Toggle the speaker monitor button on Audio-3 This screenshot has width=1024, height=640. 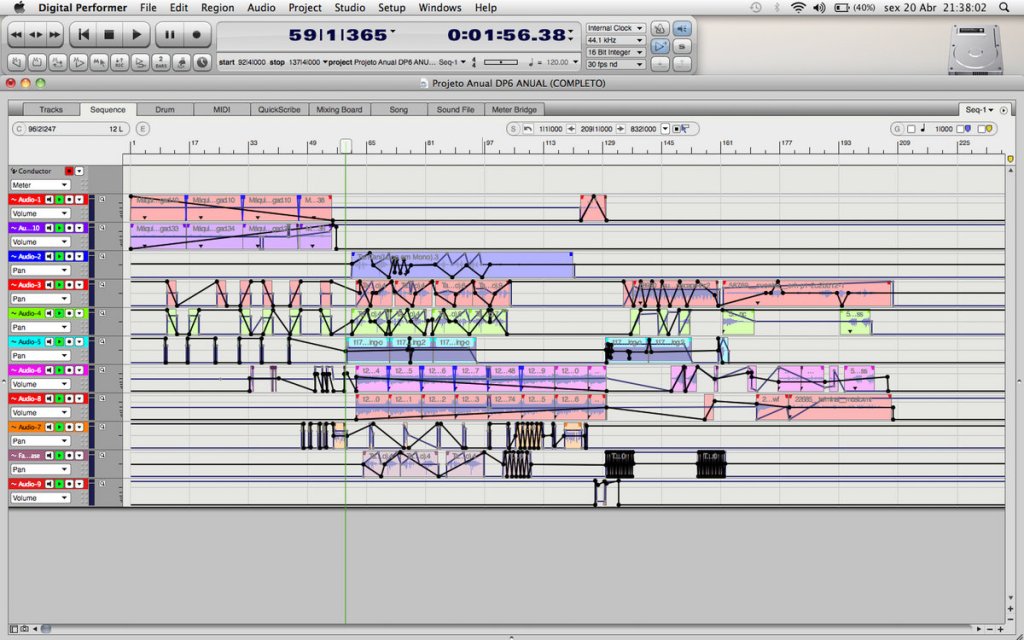[48, 285]
